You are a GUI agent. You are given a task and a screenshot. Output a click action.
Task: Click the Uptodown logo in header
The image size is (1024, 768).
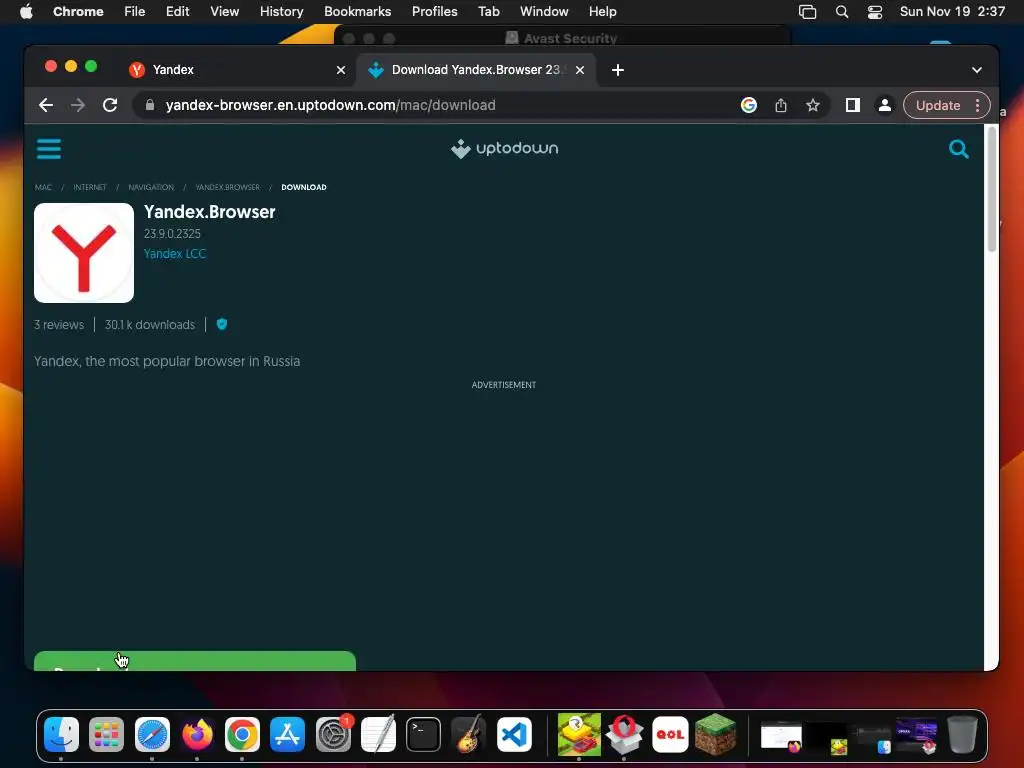(504, 149)
